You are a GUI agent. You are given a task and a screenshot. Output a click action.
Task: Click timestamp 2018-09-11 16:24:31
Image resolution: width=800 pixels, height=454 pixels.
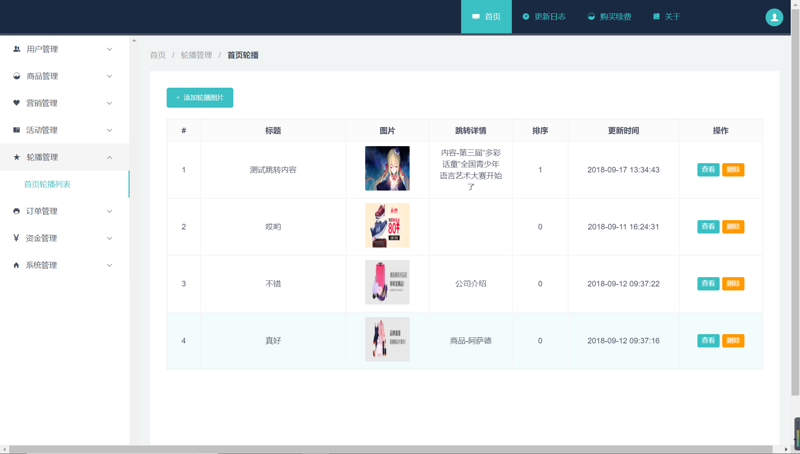[x=623, y=226]
